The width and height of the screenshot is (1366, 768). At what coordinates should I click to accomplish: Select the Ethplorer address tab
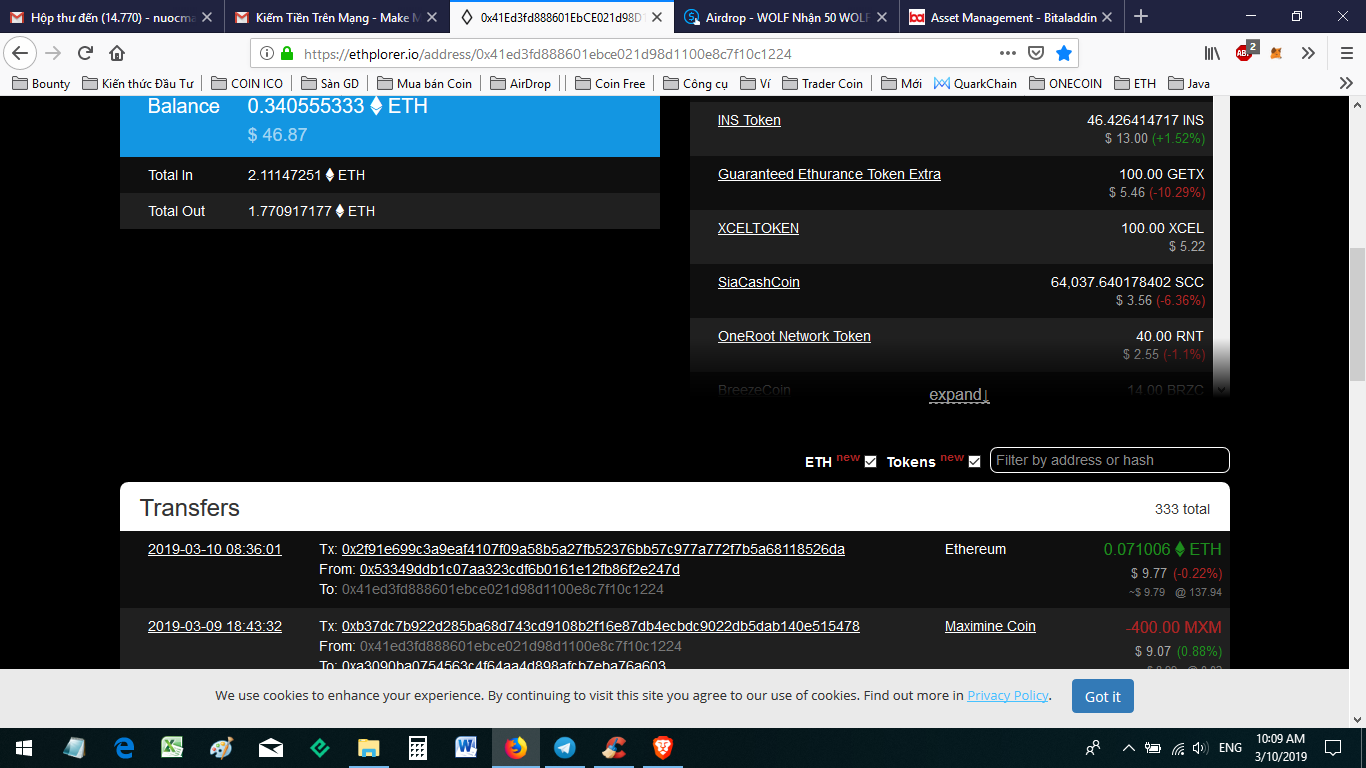562,17
